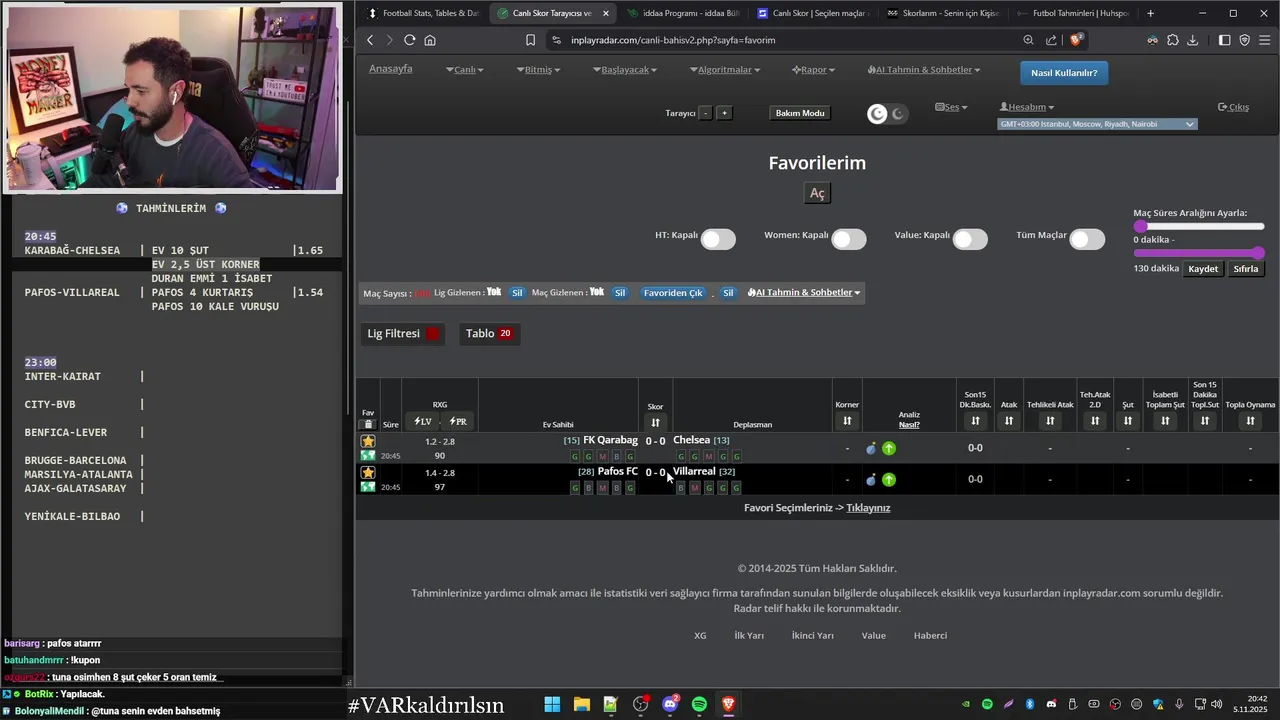
Task: Click the Nasıl Kullanılır? button
Action: [x=1064, y=73]
